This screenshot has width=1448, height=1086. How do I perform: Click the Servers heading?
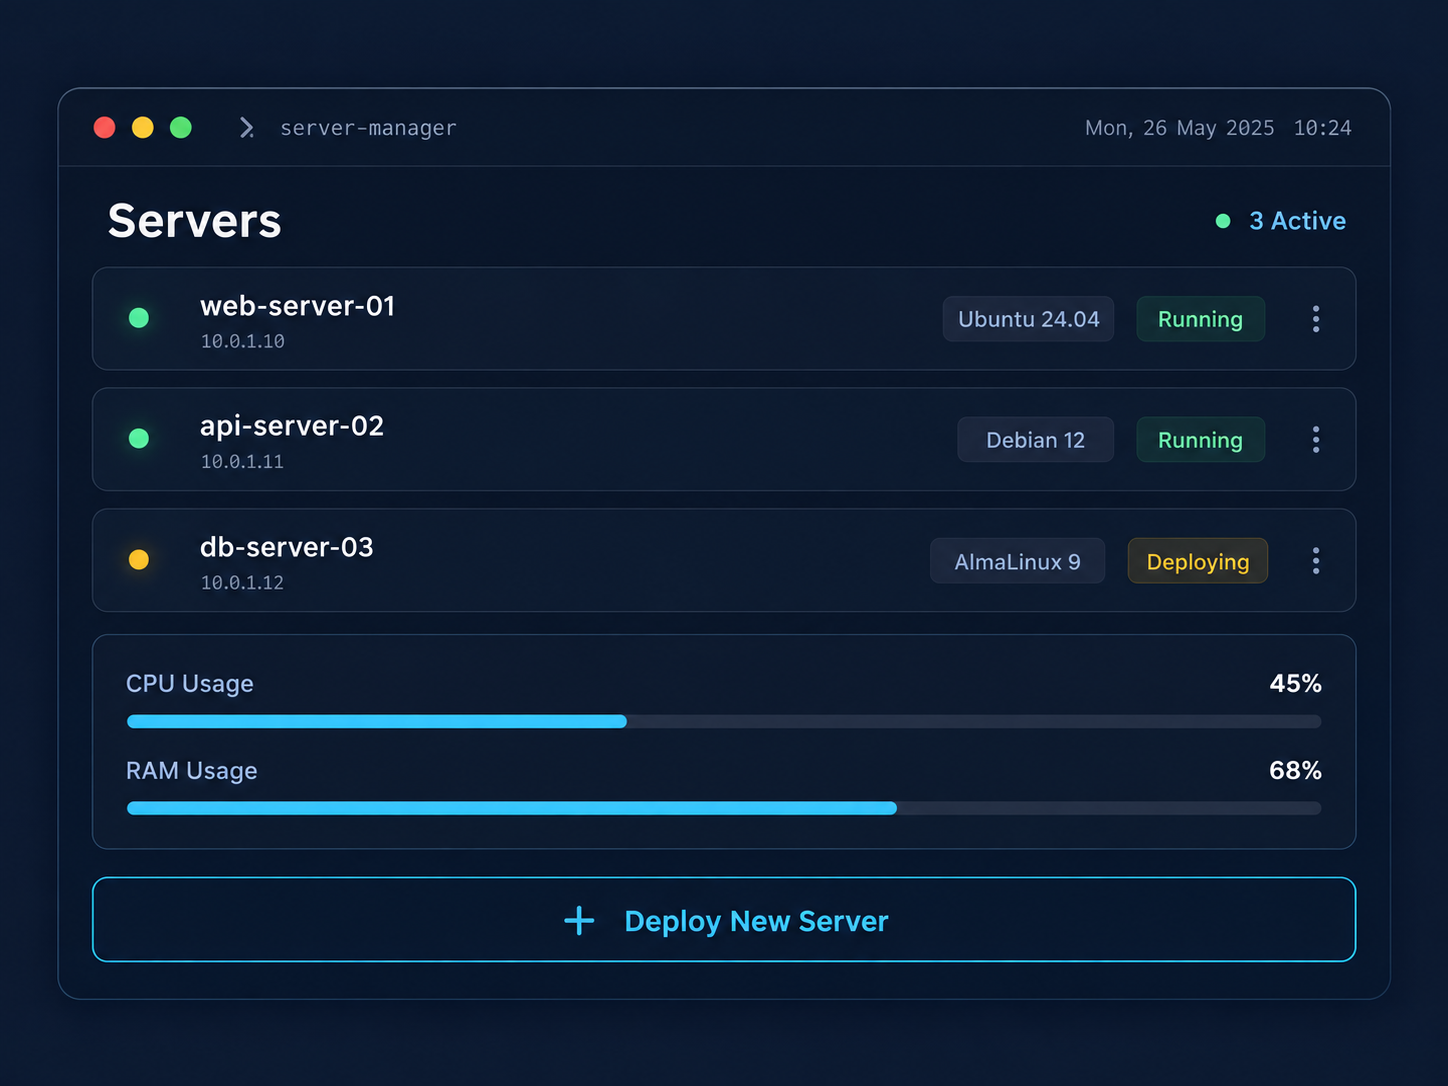[195, 221]
